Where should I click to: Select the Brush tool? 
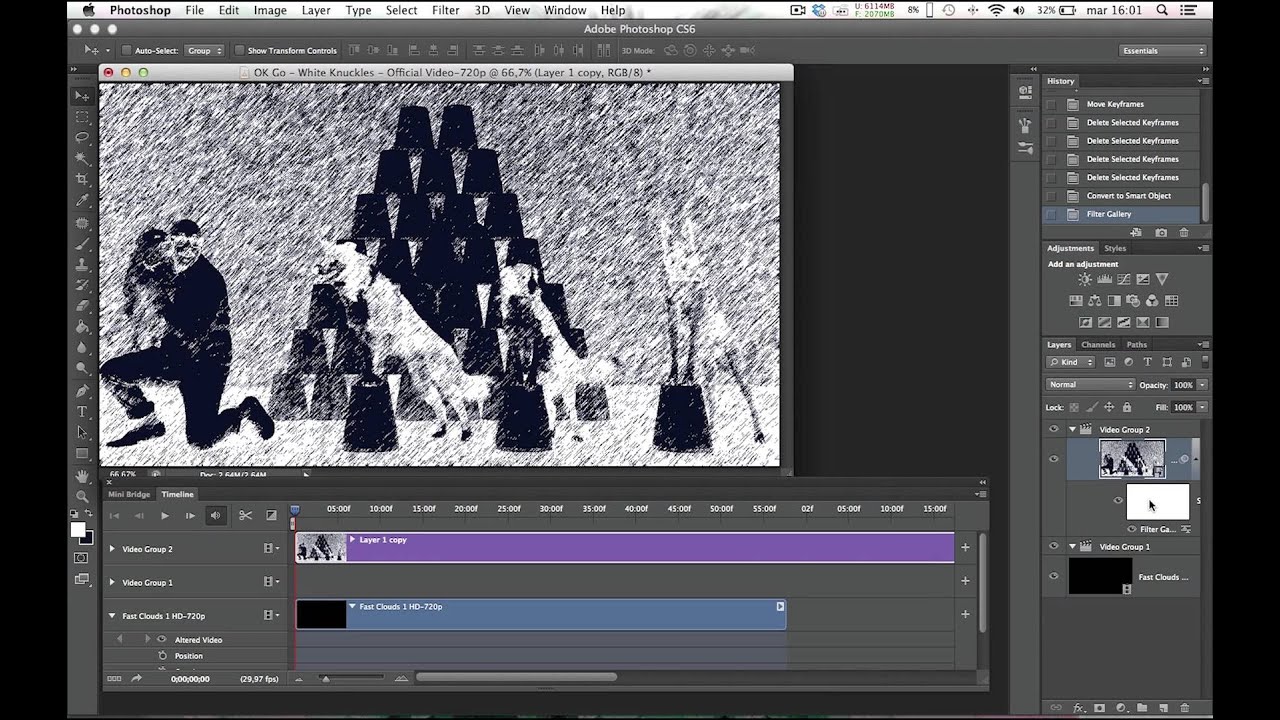pos(82,243)
